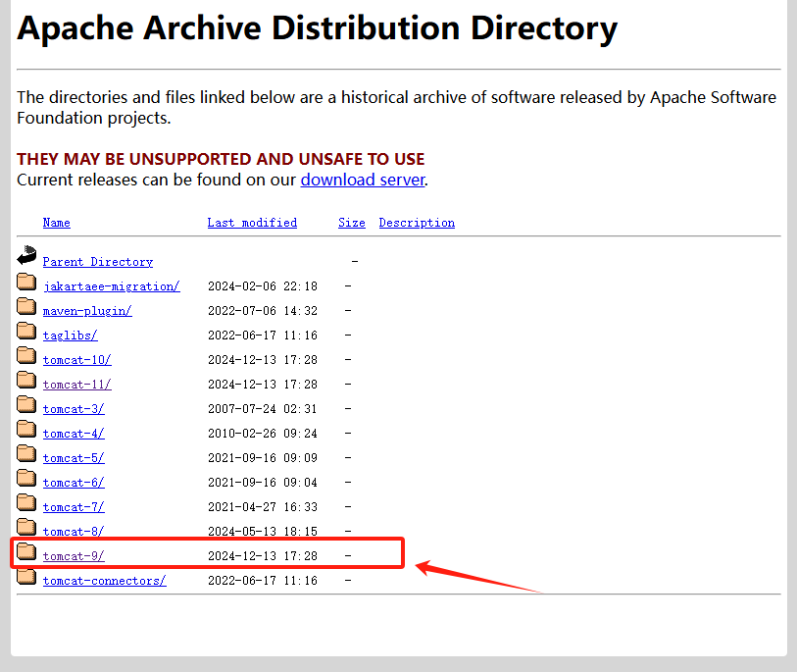Click the folder icon beside tomcat-3/
The height and width of the screenshot is (672, 798).
(x=26, y=404)
